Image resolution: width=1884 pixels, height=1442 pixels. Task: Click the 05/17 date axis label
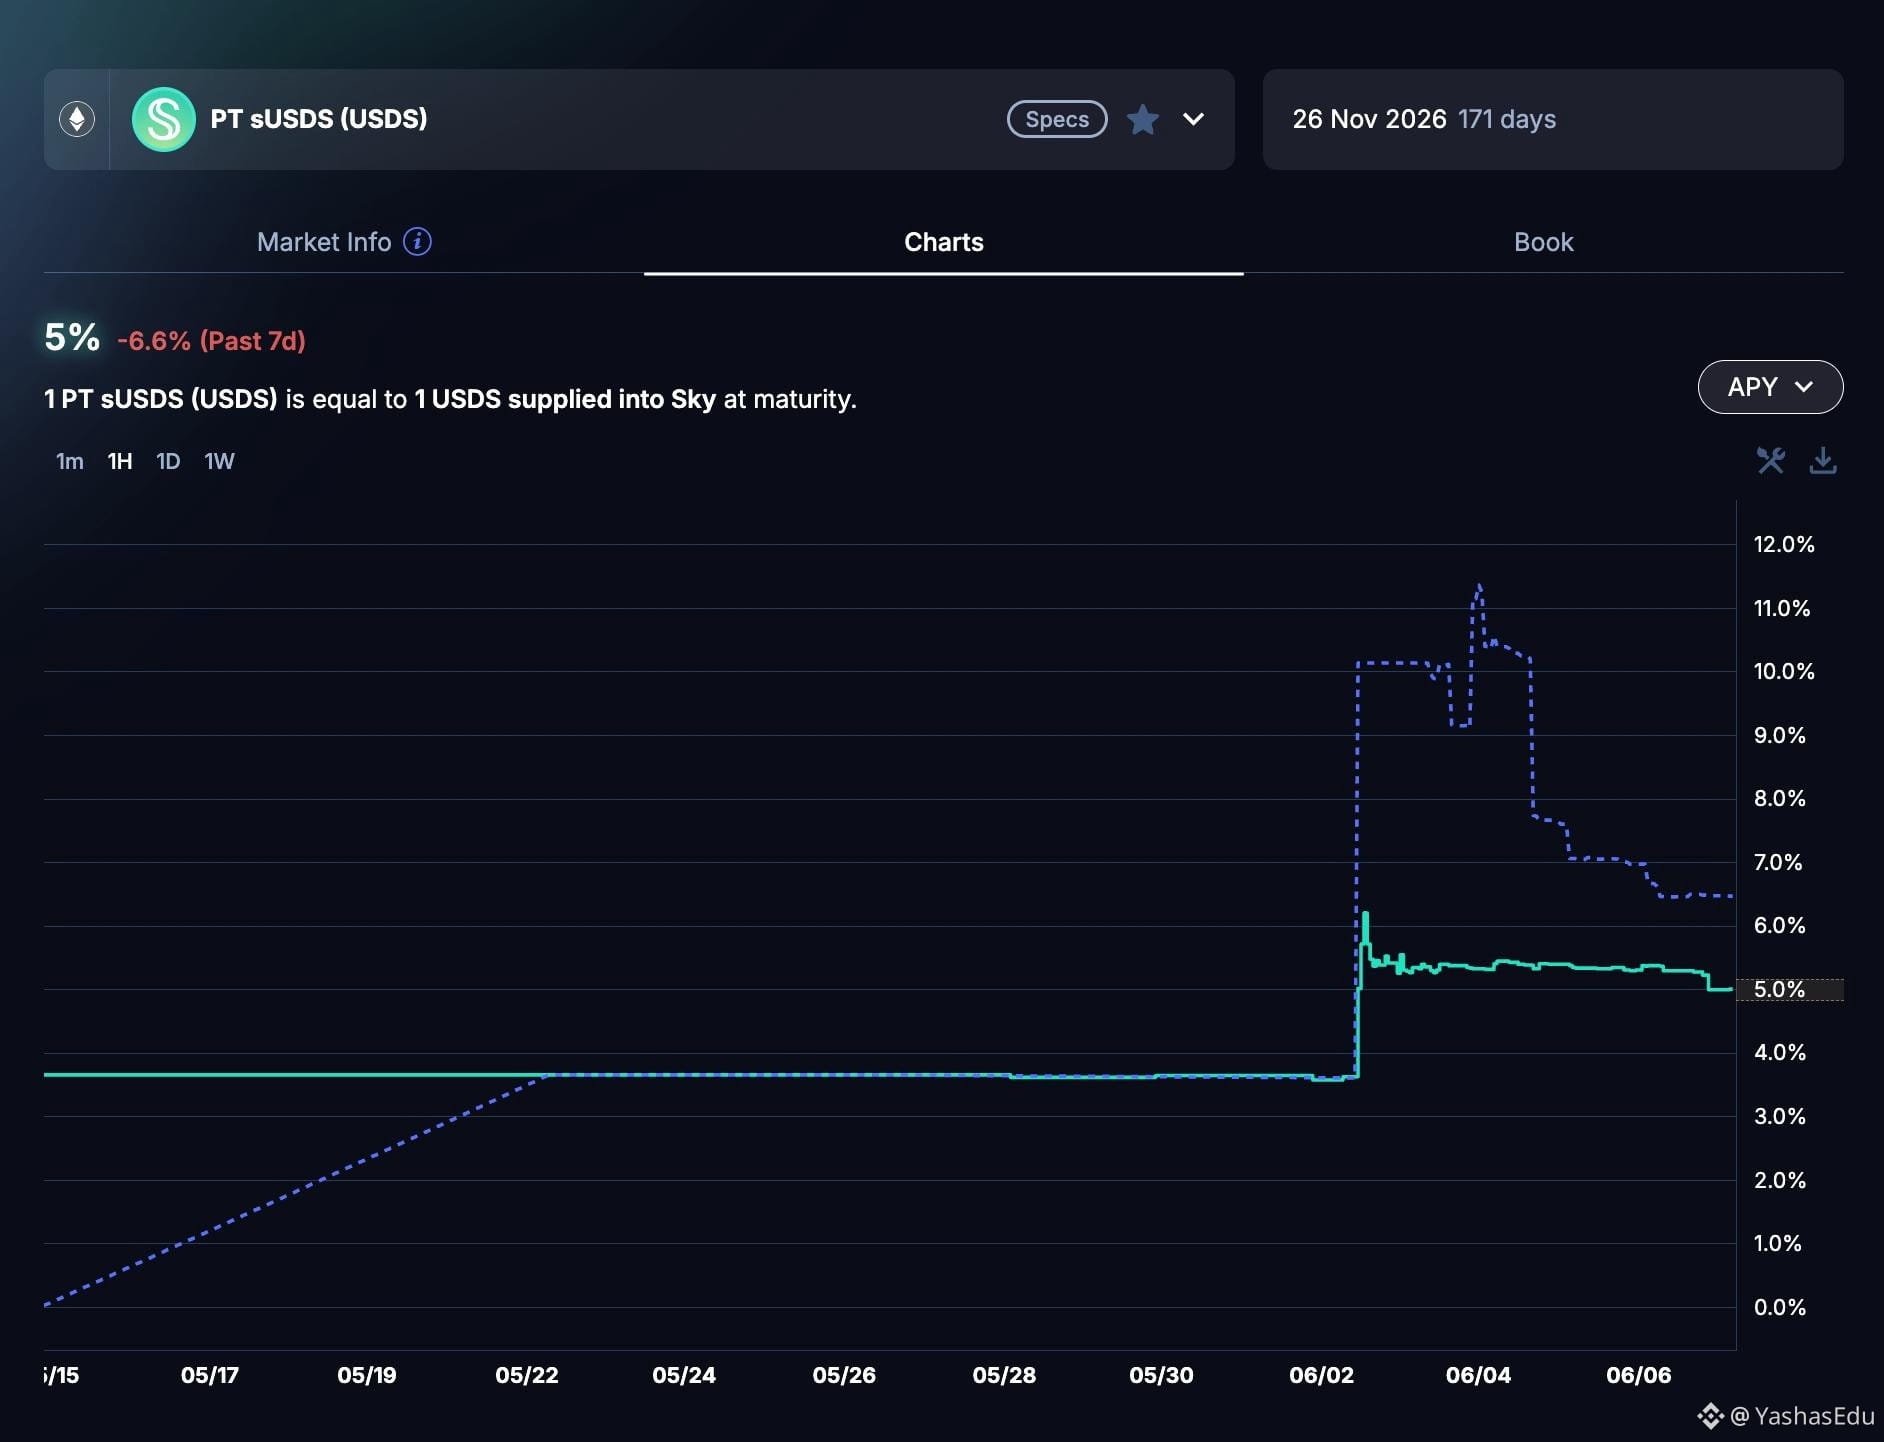coord(210,1375)
